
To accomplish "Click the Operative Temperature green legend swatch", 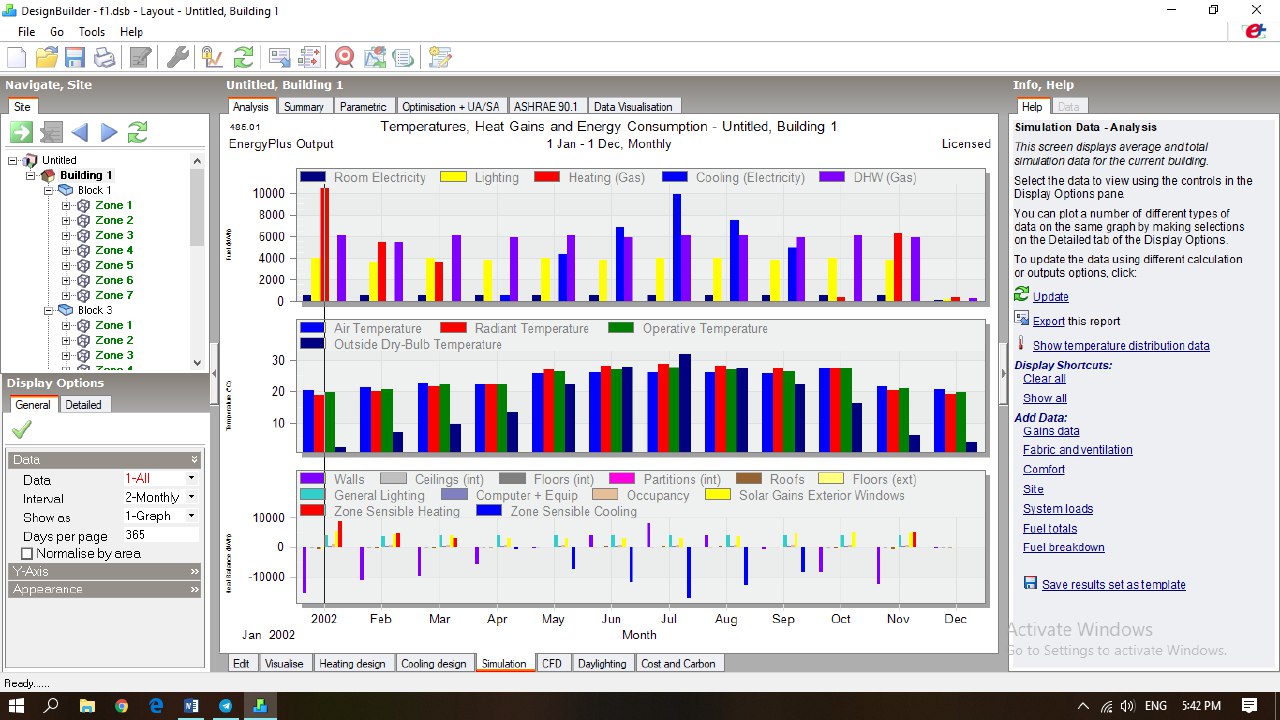I will [x=621, y=328].
